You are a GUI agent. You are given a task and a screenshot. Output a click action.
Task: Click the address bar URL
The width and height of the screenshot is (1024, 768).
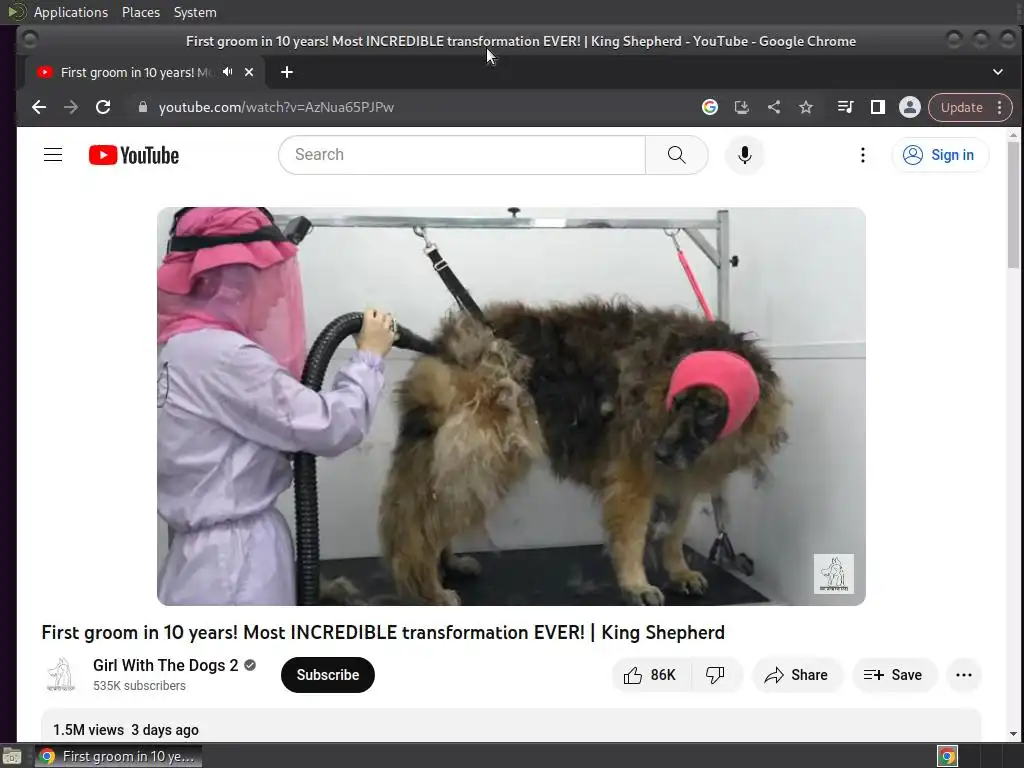coord(276,107)
